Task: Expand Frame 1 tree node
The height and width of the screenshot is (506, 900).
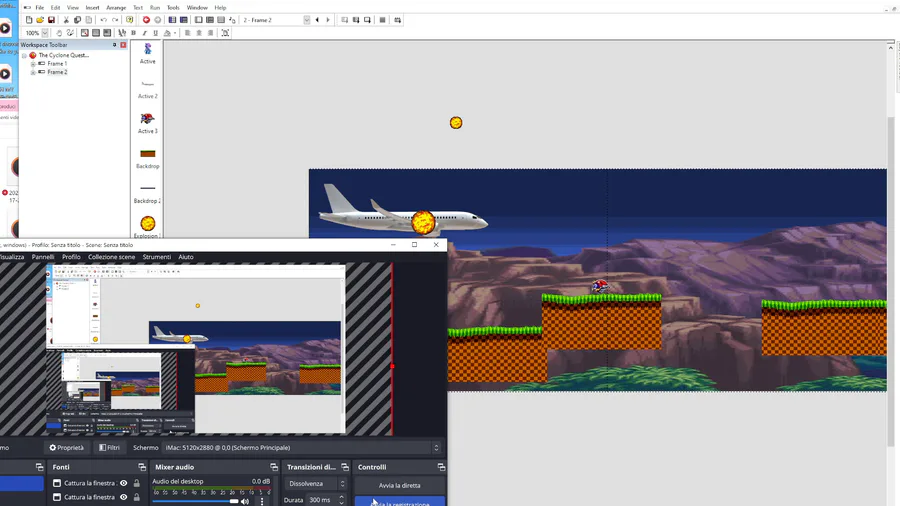Action: tap(33, 64)
